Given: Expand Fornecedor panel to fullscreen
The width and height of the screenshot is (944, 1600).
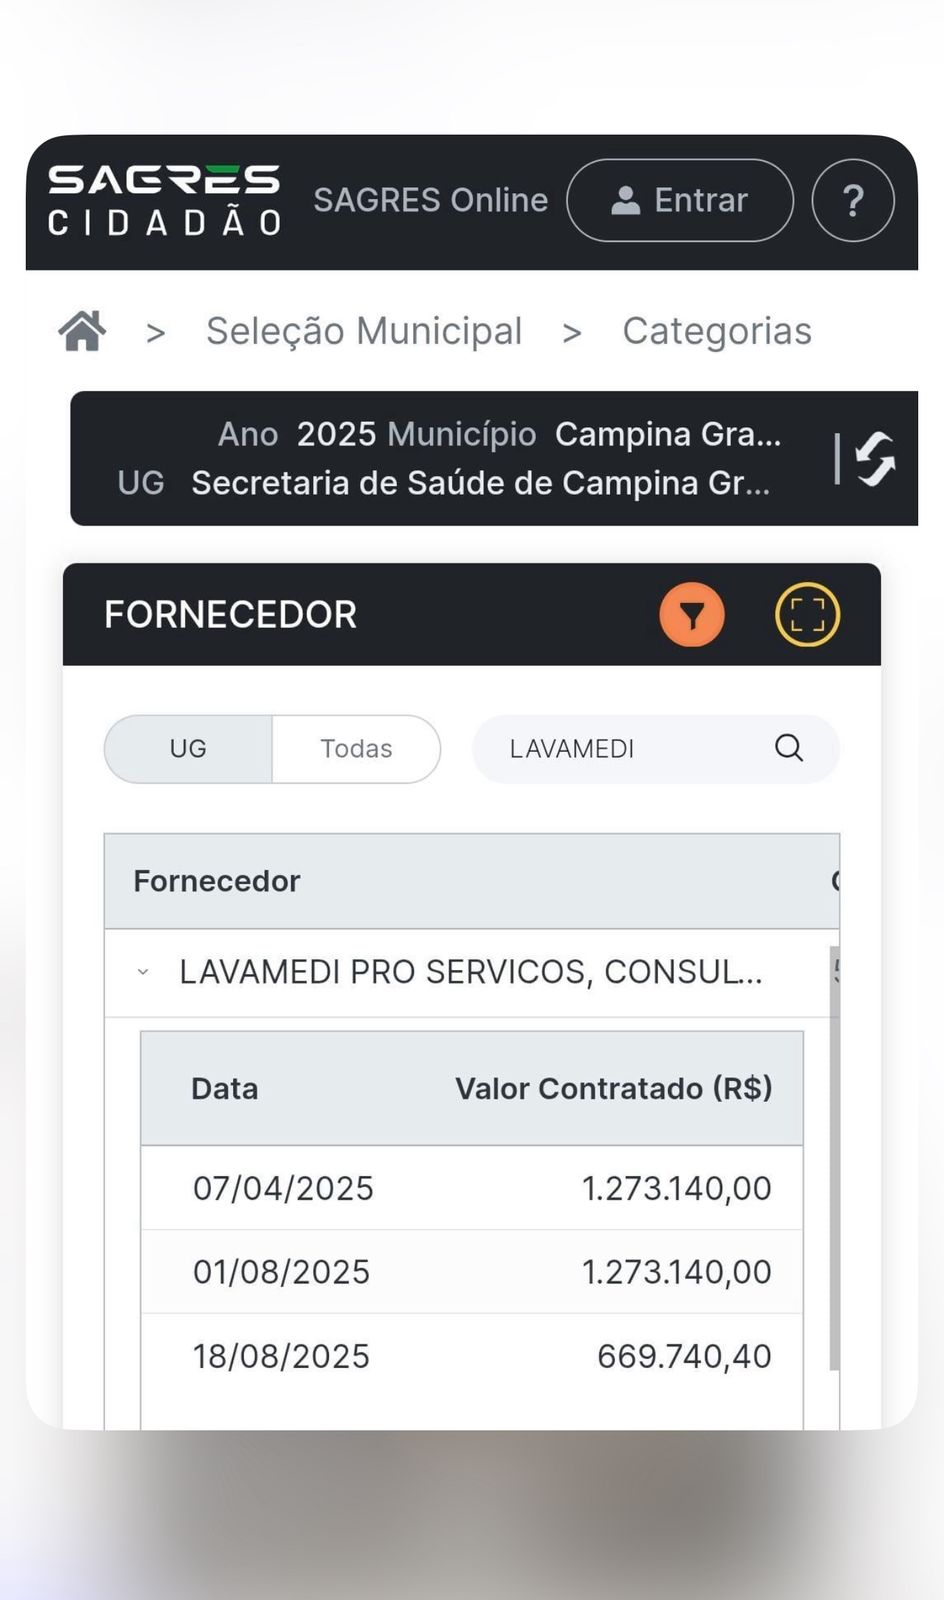Looking at the screenshot, I should [x=807, y=614].
